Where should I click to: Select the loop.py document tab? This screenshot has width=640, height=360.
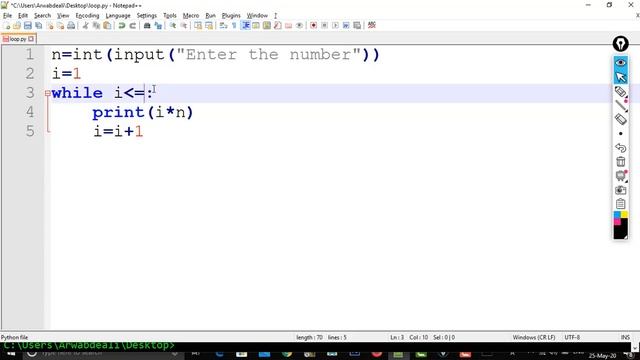pyautogui.click(x=18, y=39)
